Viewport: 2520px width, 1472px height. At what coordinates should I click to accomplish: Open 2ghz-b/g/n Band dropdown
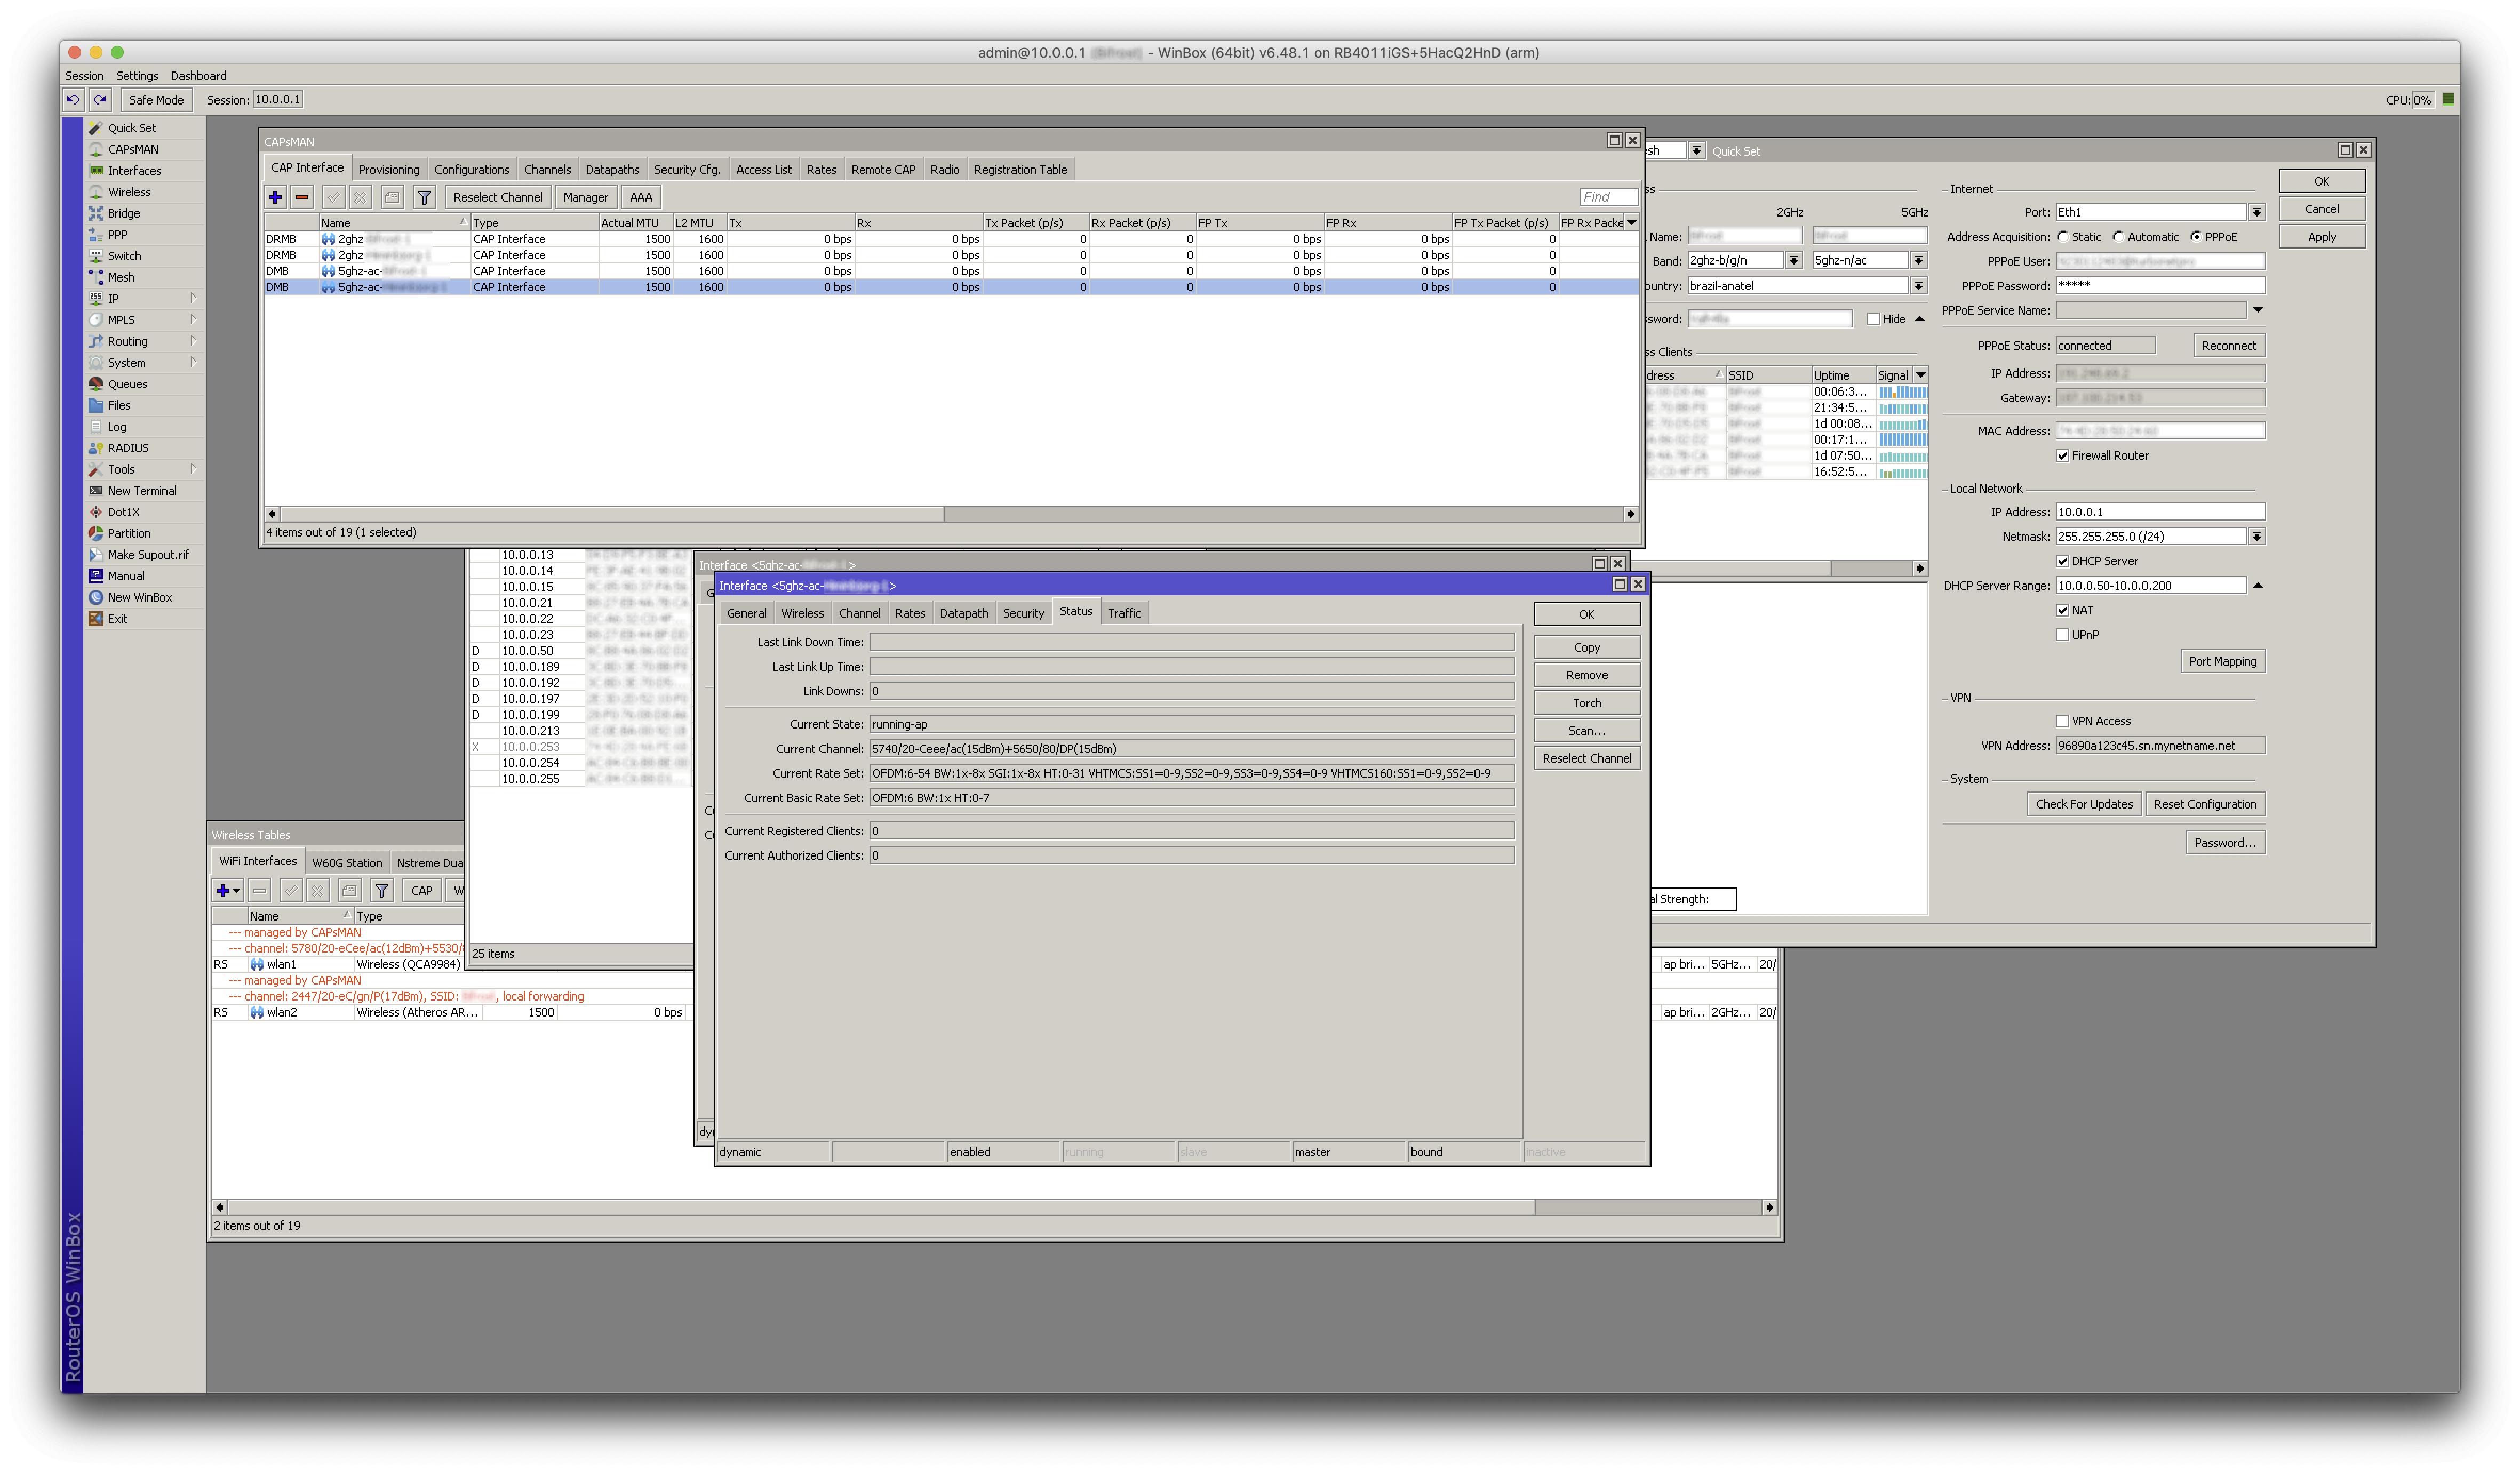[x=1793, y=260]
